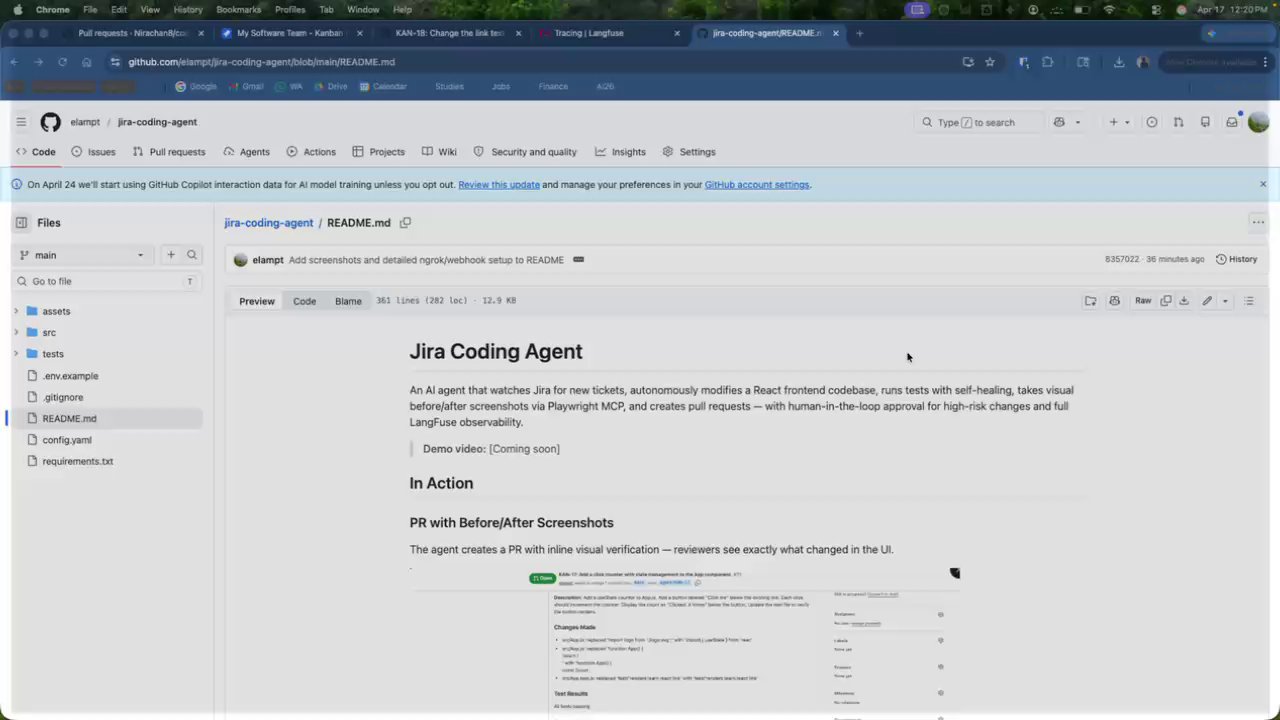Switch to the Code view
Screen dimensions: 1280x720
pos(304,301)
